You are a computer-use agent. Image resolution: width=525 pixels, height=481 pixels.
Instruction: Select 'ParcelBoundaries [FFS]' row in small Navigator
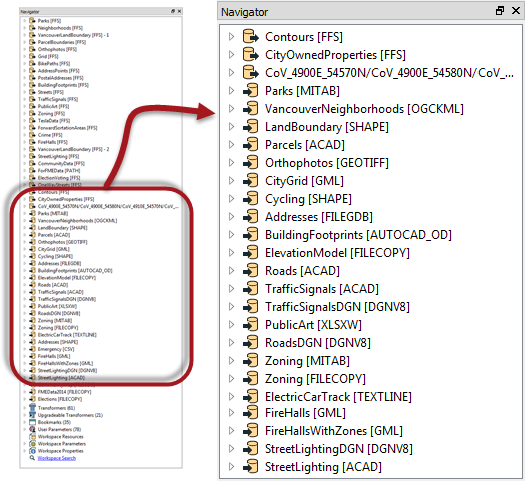tap(62, 42)
